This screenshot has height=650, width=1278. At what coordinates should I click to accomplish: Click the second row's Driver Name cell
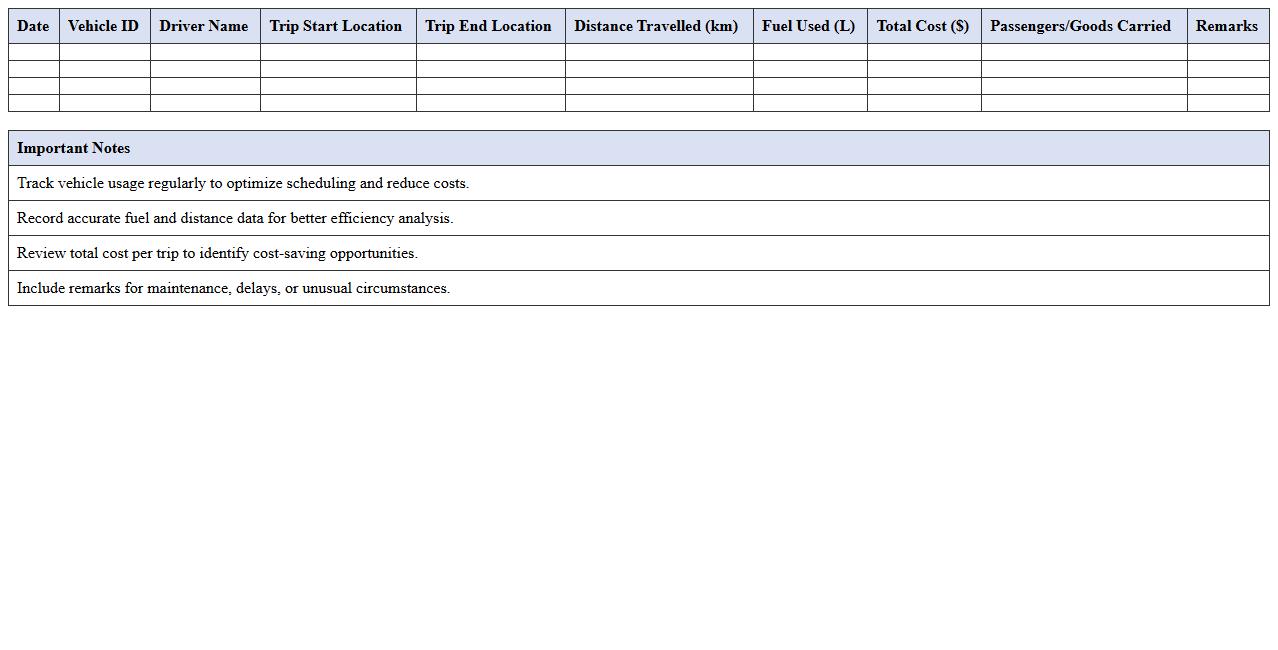[204, 69]
